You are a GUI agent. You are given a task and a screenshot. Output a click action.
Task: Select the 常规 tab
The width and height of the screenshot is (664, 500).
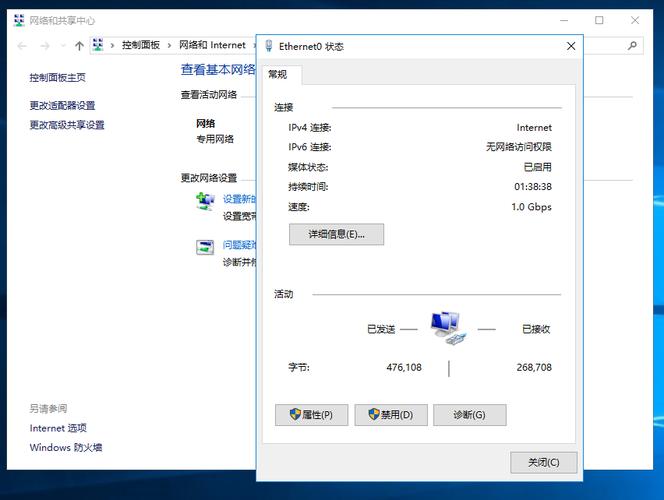(282, 75)
